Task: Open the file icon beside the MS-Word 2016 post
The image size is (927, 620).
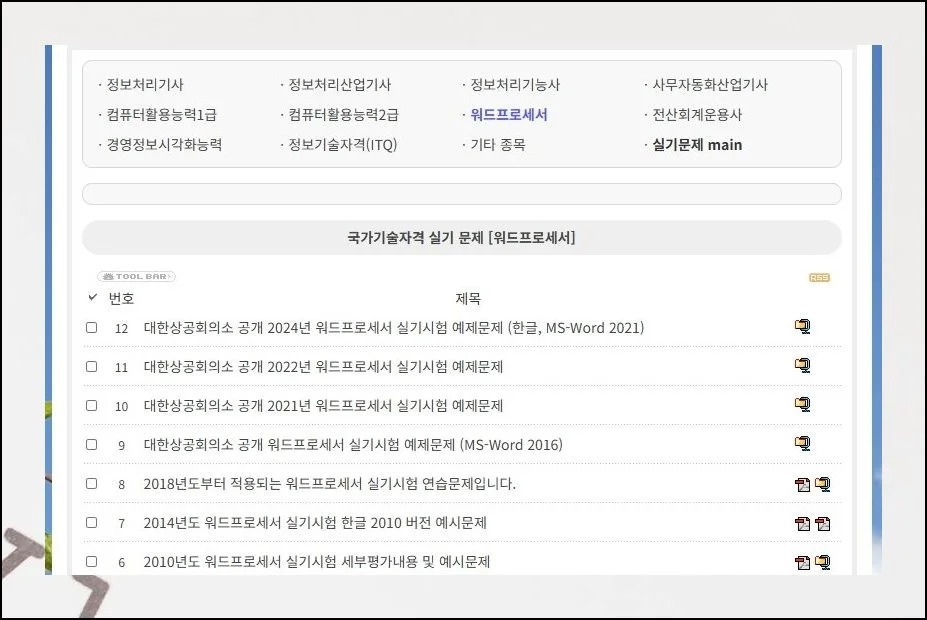Action: [804, 444]
